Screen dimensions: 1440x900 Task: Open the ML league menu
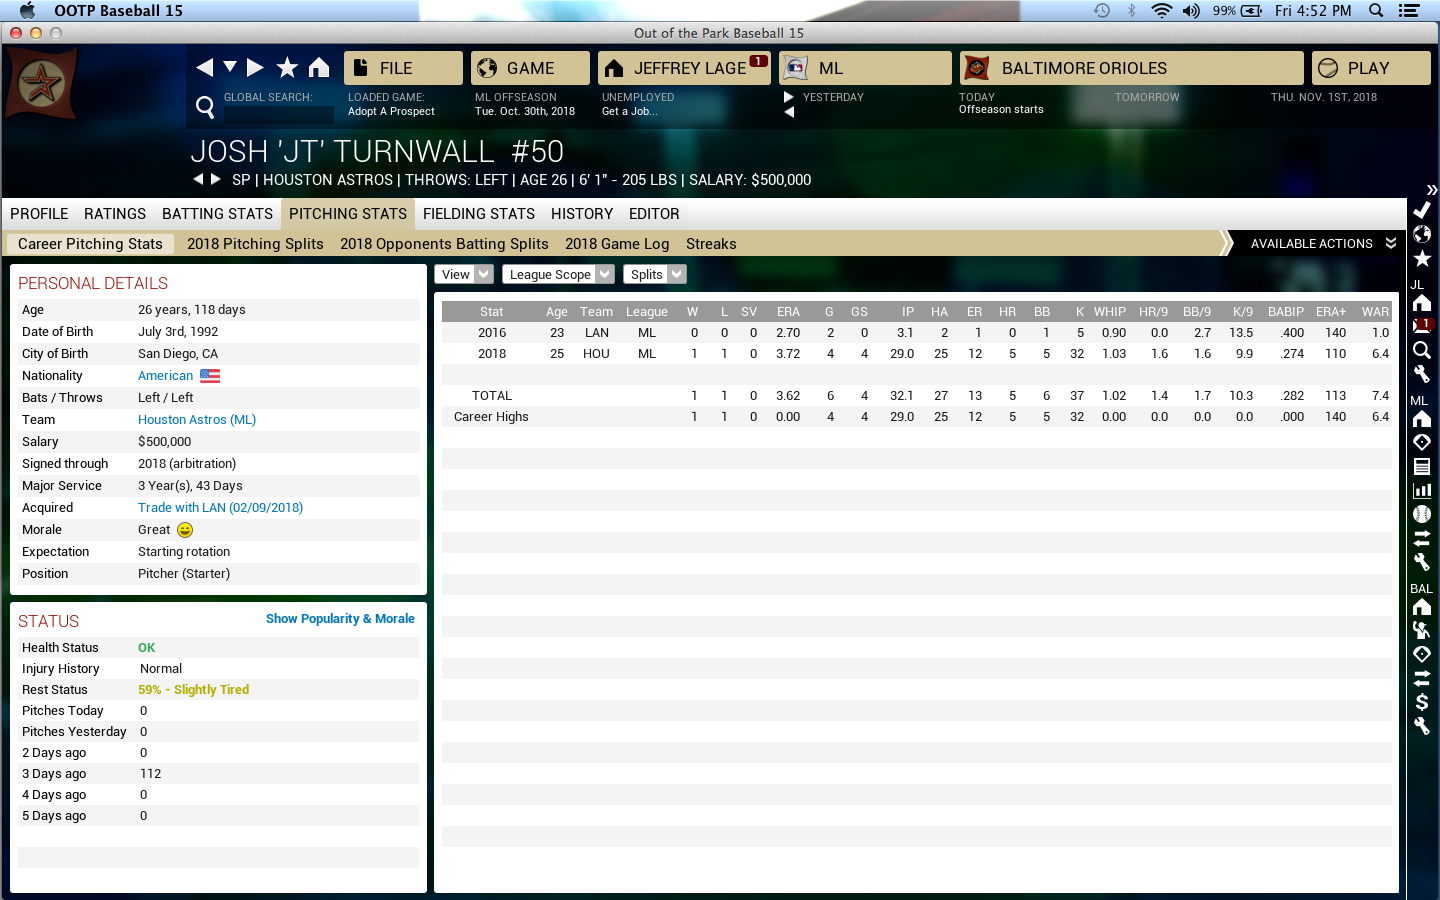click(865, 68)
